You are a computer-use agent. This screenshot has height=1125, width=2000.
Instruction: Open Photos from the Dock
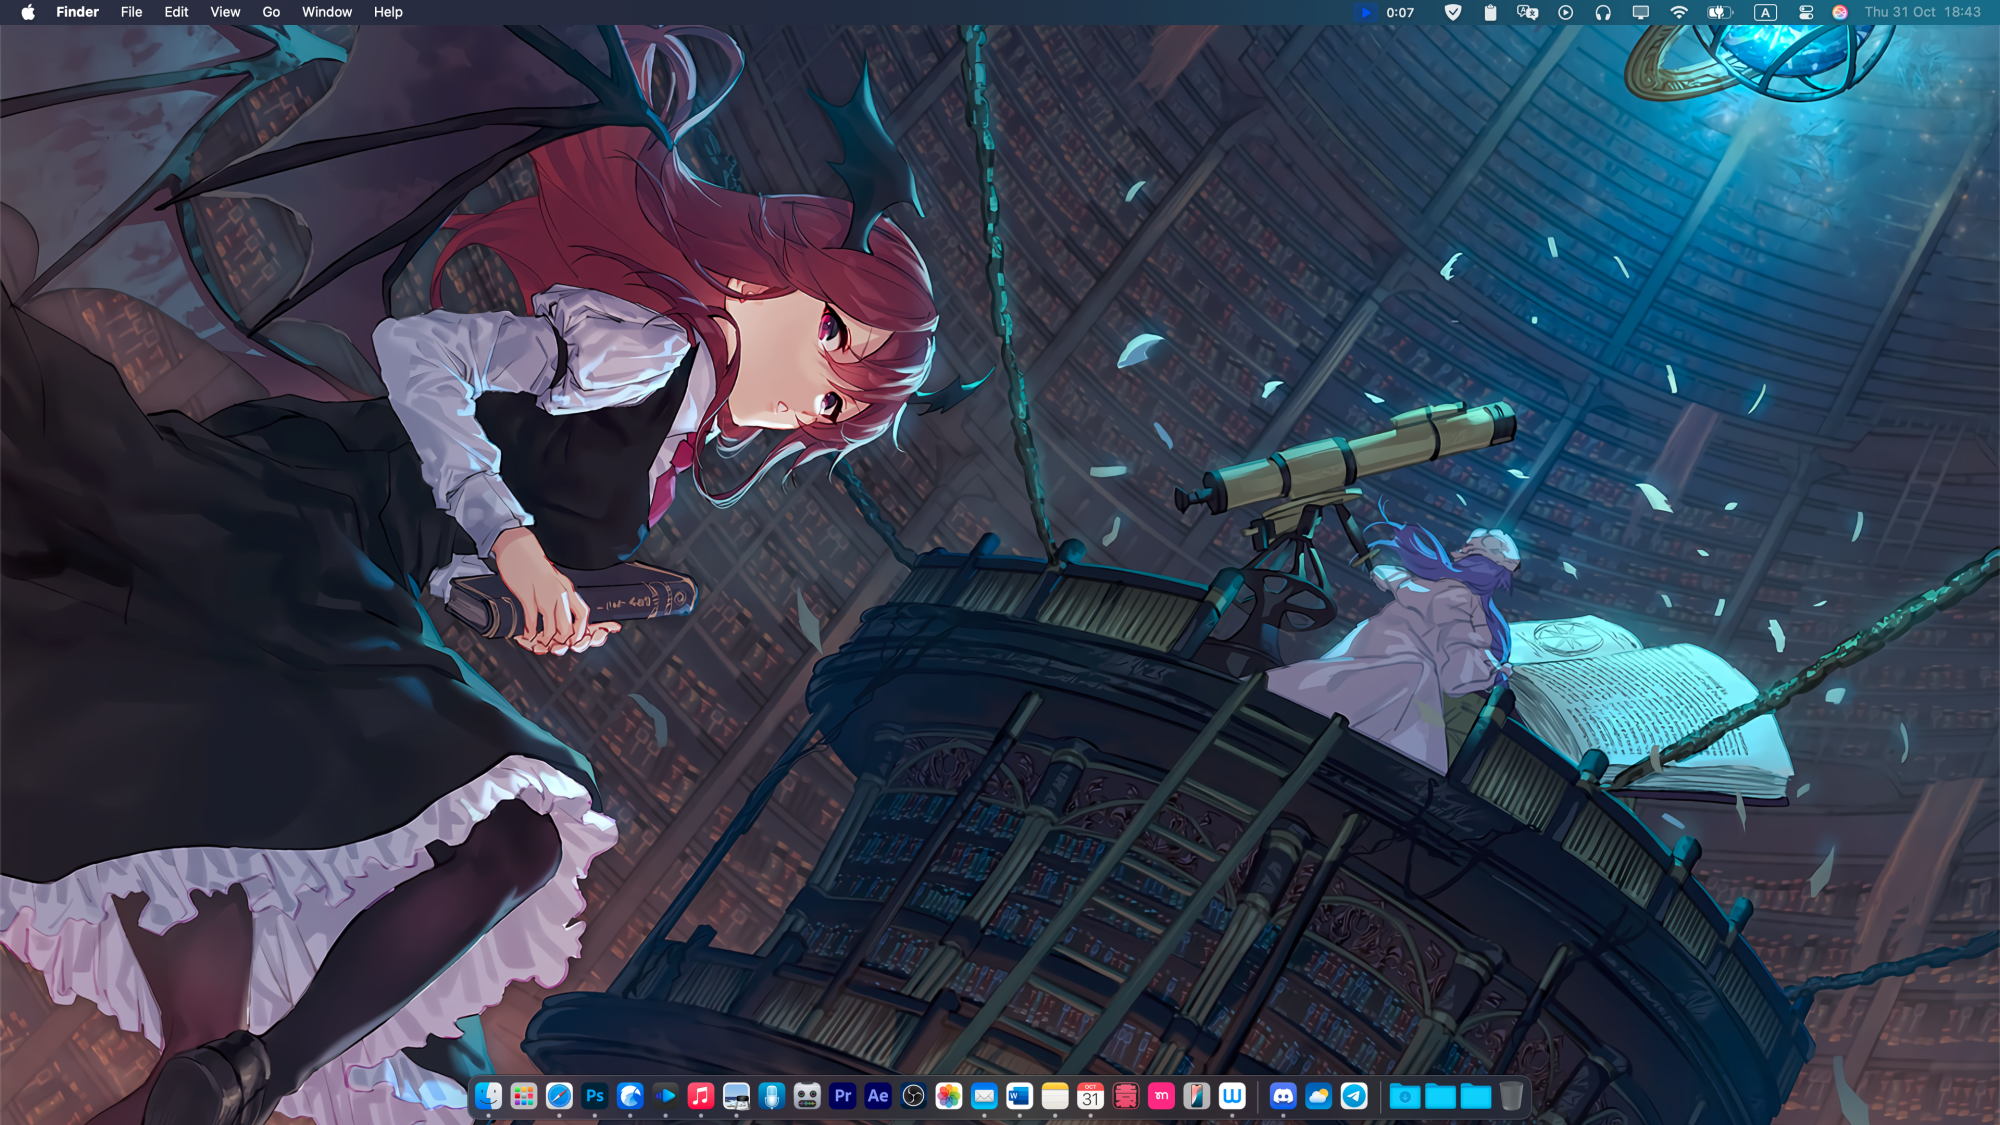point(949,1096)
